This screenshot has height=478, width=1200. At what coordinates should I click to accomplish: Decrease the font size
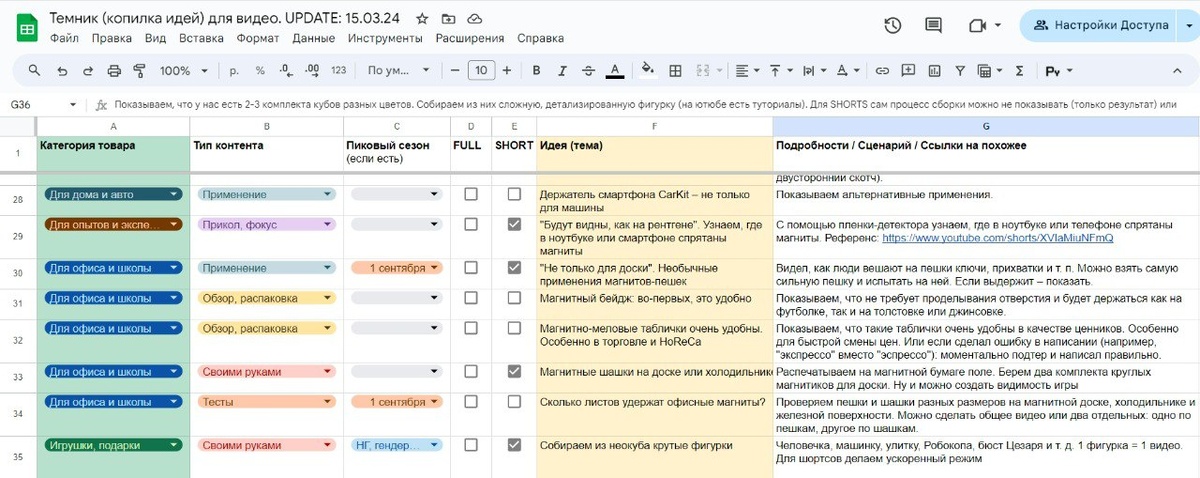[455, 71]
